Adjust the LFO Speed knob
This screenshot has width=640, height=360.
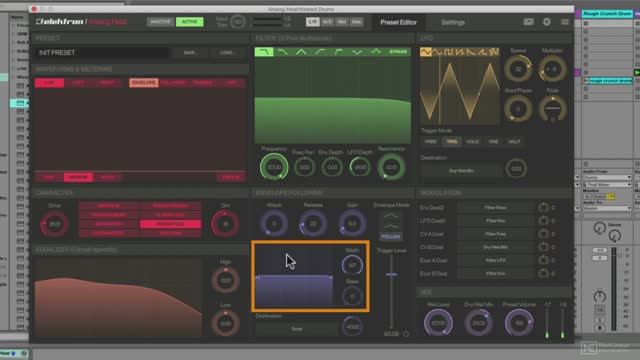[x=518, y=69]
